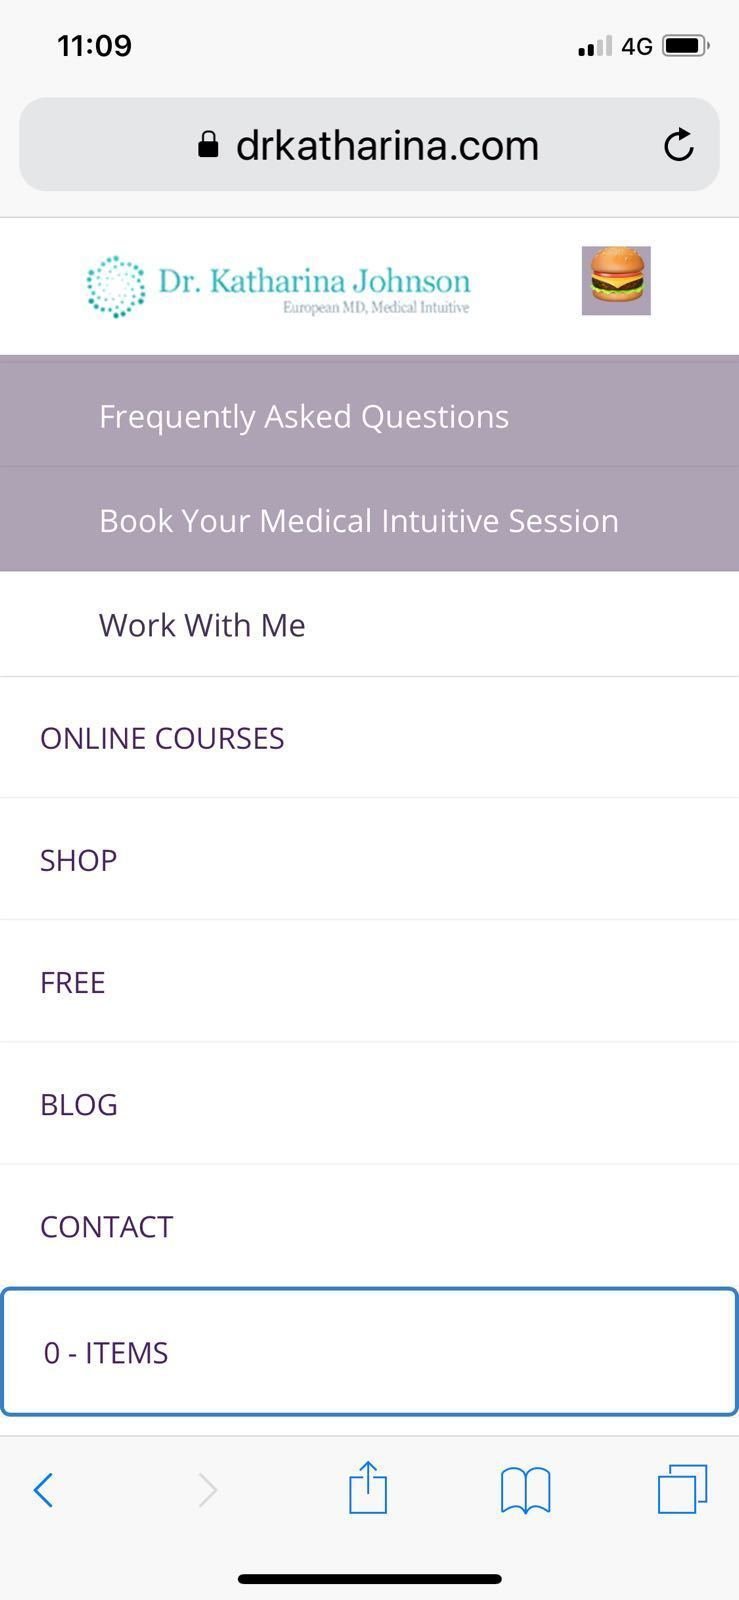This screenshot has height=1600, width=739.
Task: Open the Safari share sheet icon
Action: pos(368,1488)
